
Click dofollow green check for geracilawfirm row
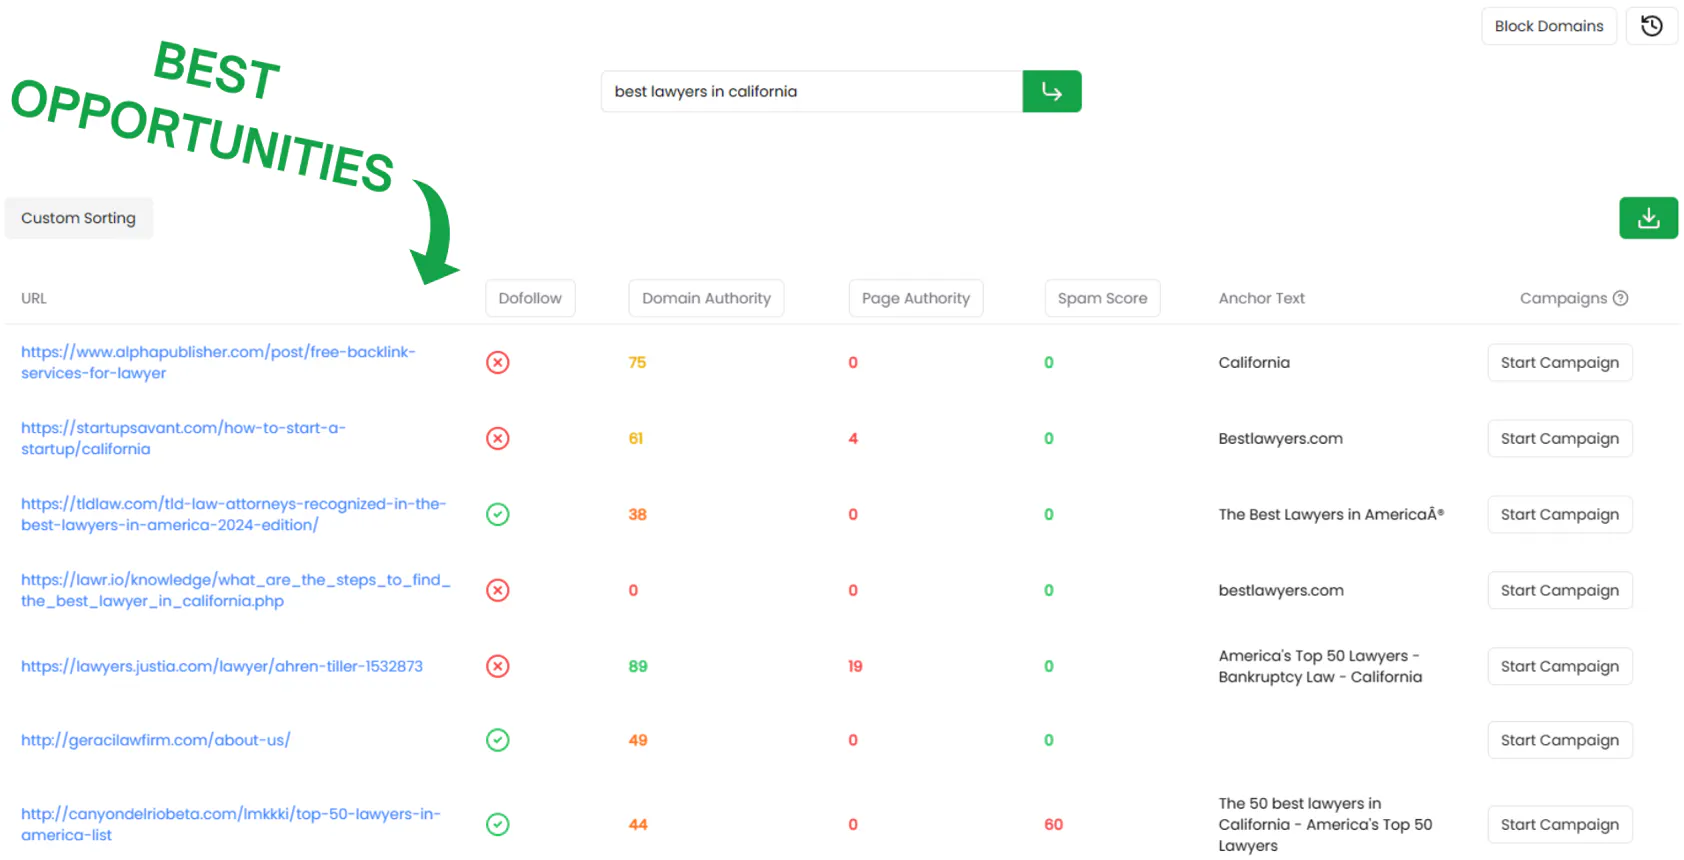pyautogui.click(x=498, y=740)
